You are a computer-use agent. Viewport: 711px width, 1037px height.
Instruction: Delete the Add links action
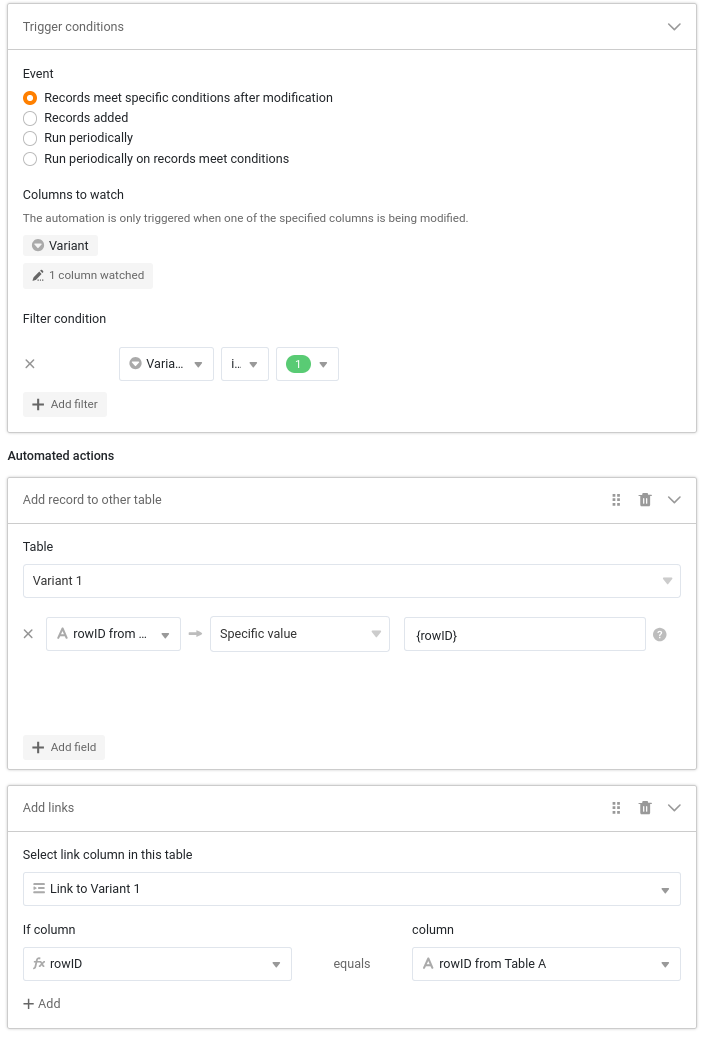[645, 808]
